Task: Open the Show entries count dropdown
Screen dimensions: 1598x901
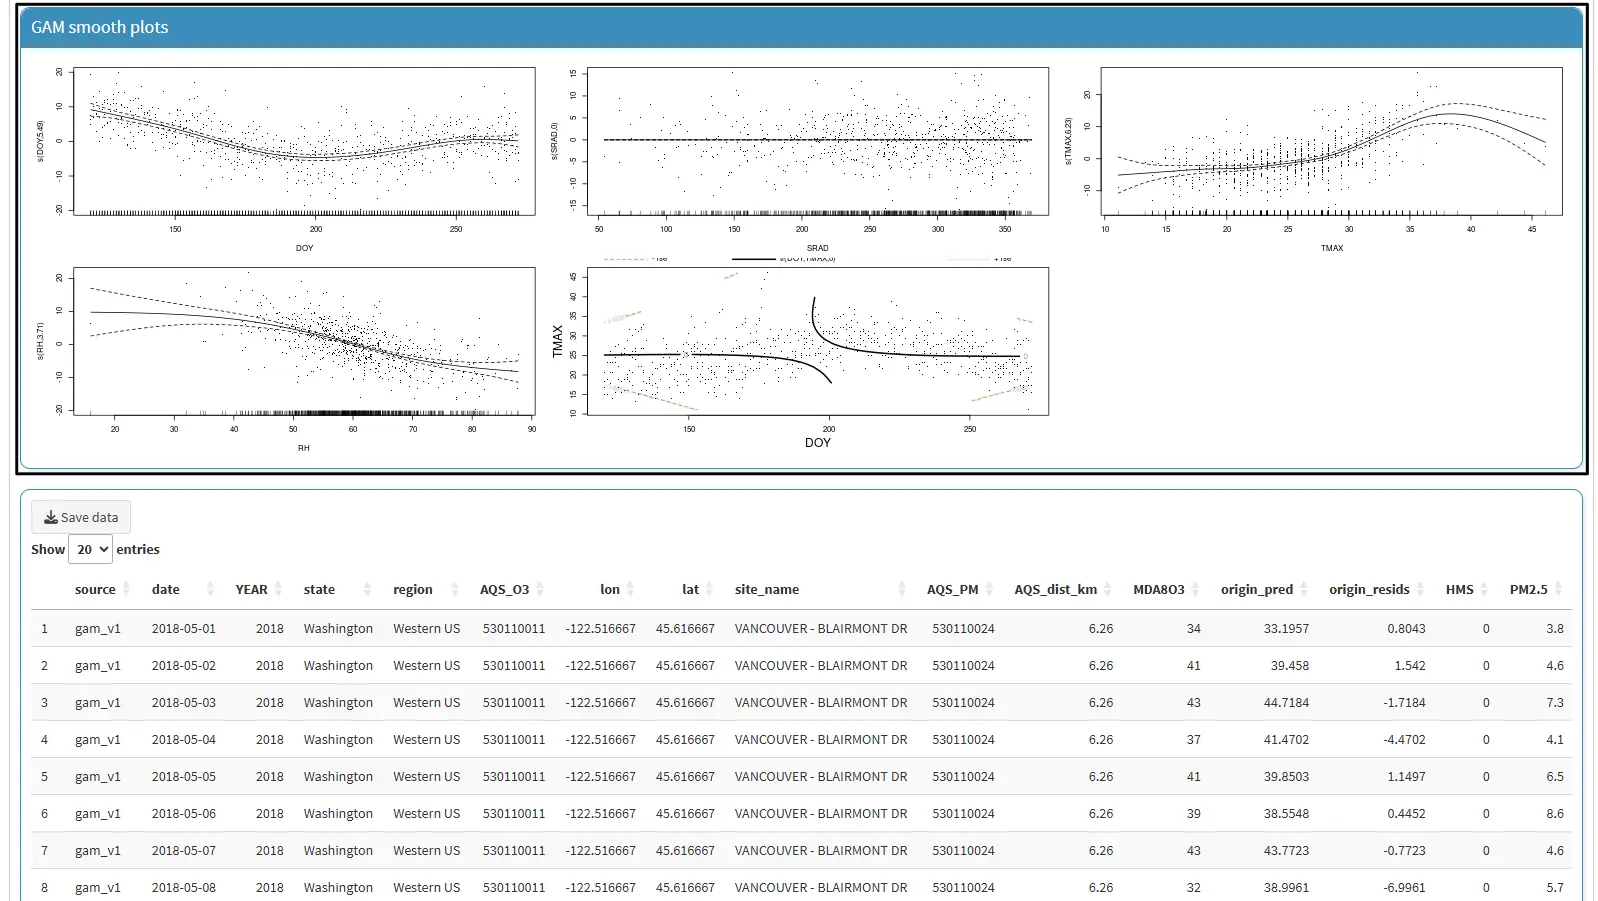Action: click(90, 549)
